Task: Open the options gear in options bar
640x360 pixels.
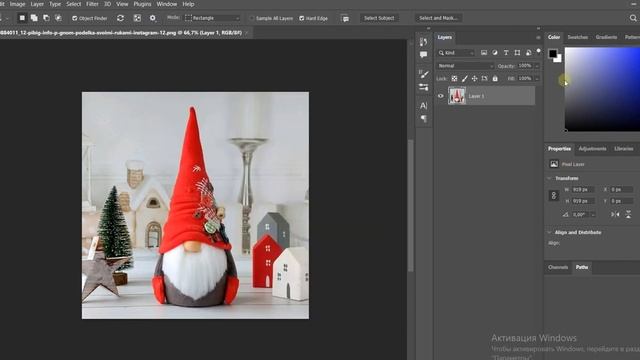Action: pos(153,18)
